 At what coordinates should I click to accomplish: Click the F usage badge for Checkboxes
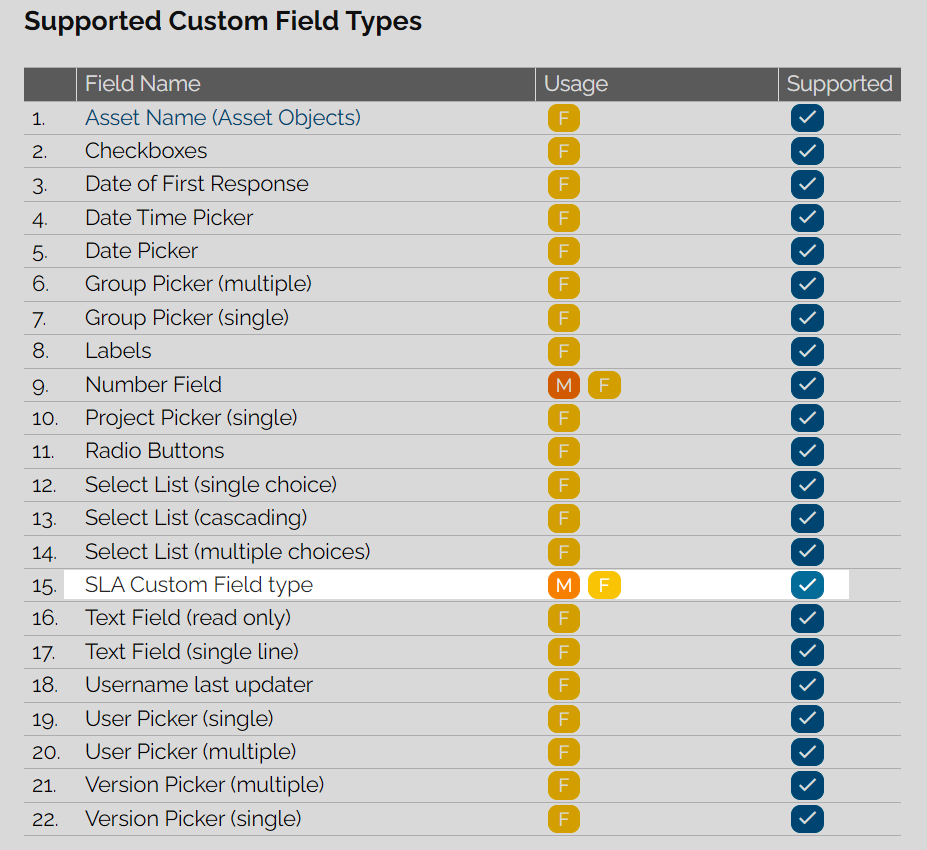[563, 151]
